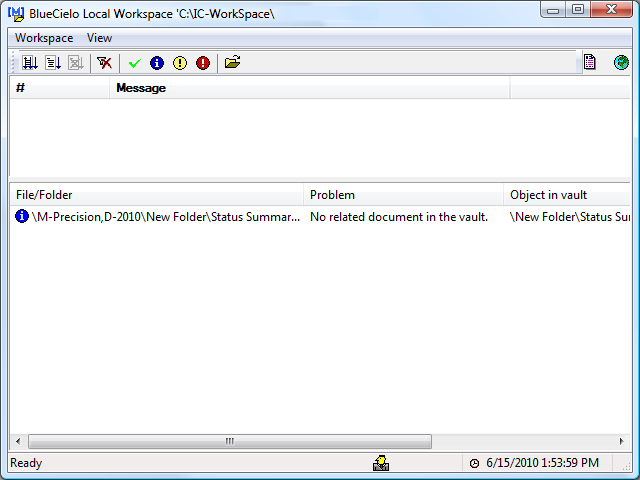Toggle the green checkmark success filter
The image size is (640, 480).
pos(134,63)
